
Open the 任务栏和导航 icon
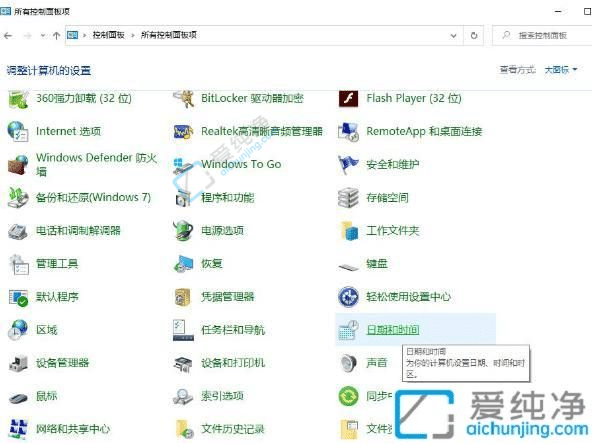coord(183,330)
